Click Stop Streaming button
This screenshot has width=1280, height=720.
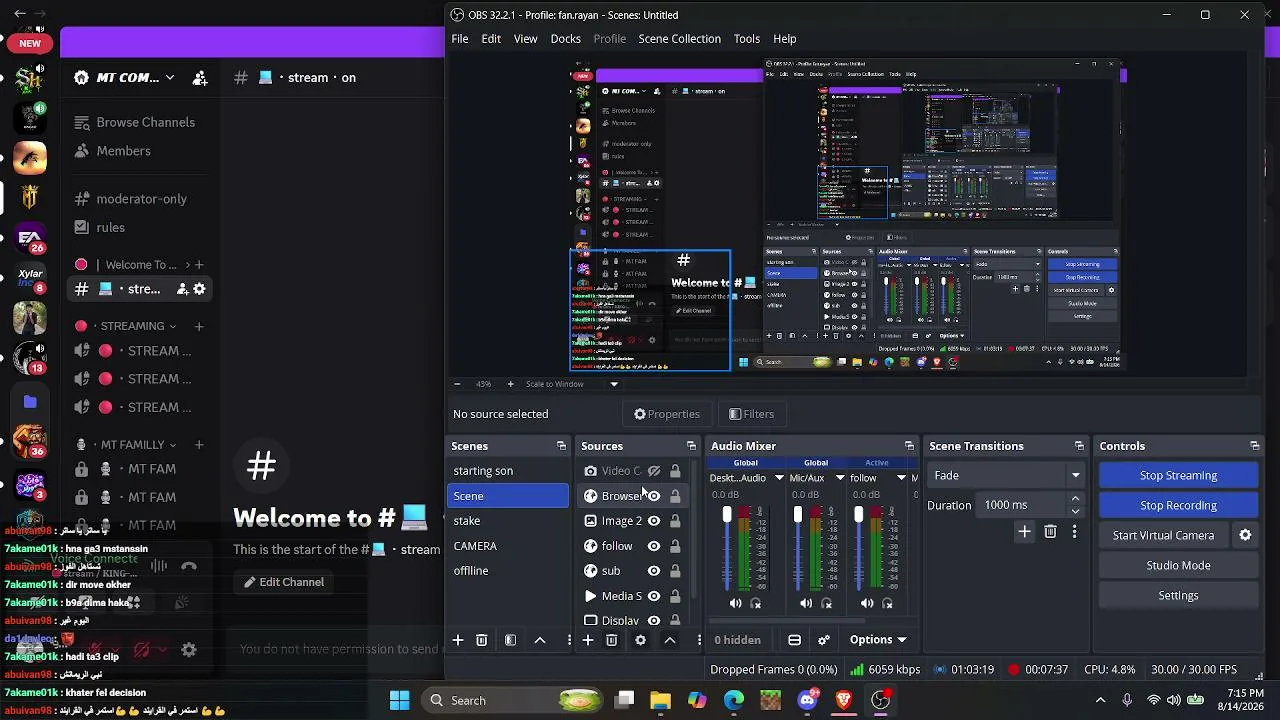(1178, 476)
